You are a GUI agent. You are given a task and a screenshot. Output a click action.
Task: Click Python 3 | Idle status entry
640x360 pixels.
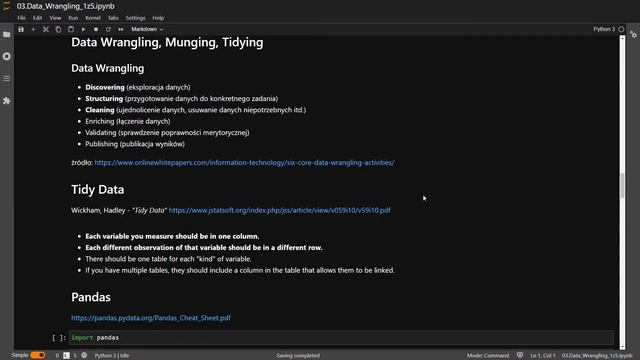coord(112,356)
